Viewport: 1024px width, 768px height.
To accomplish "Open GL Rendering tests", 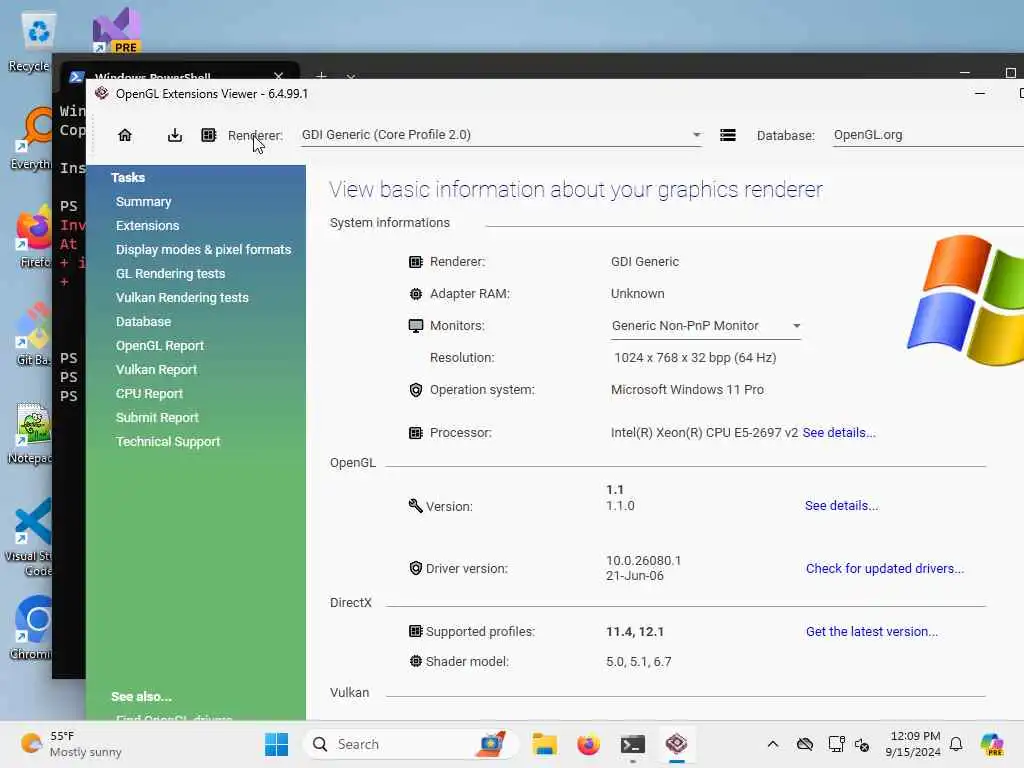I will (x=170, y=274).
